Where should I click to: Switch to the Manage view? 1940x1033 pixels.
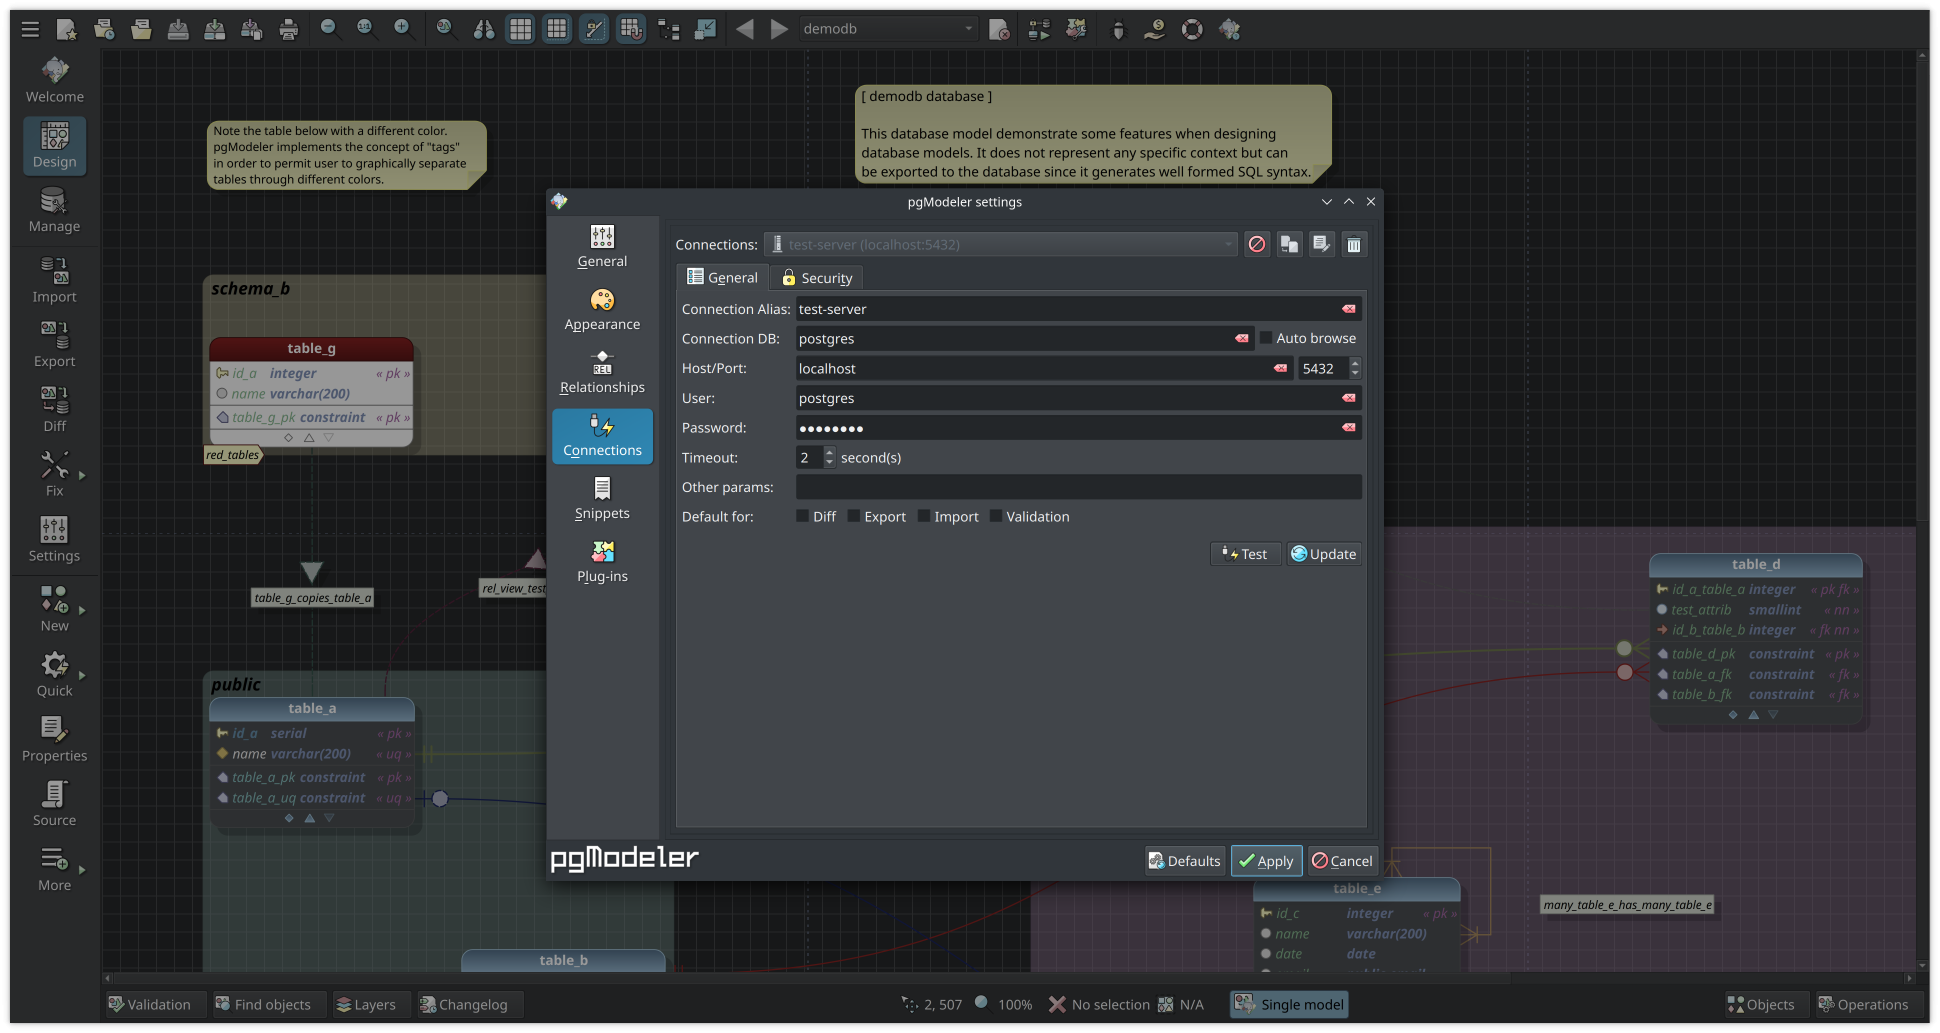(x=55, y=210)
